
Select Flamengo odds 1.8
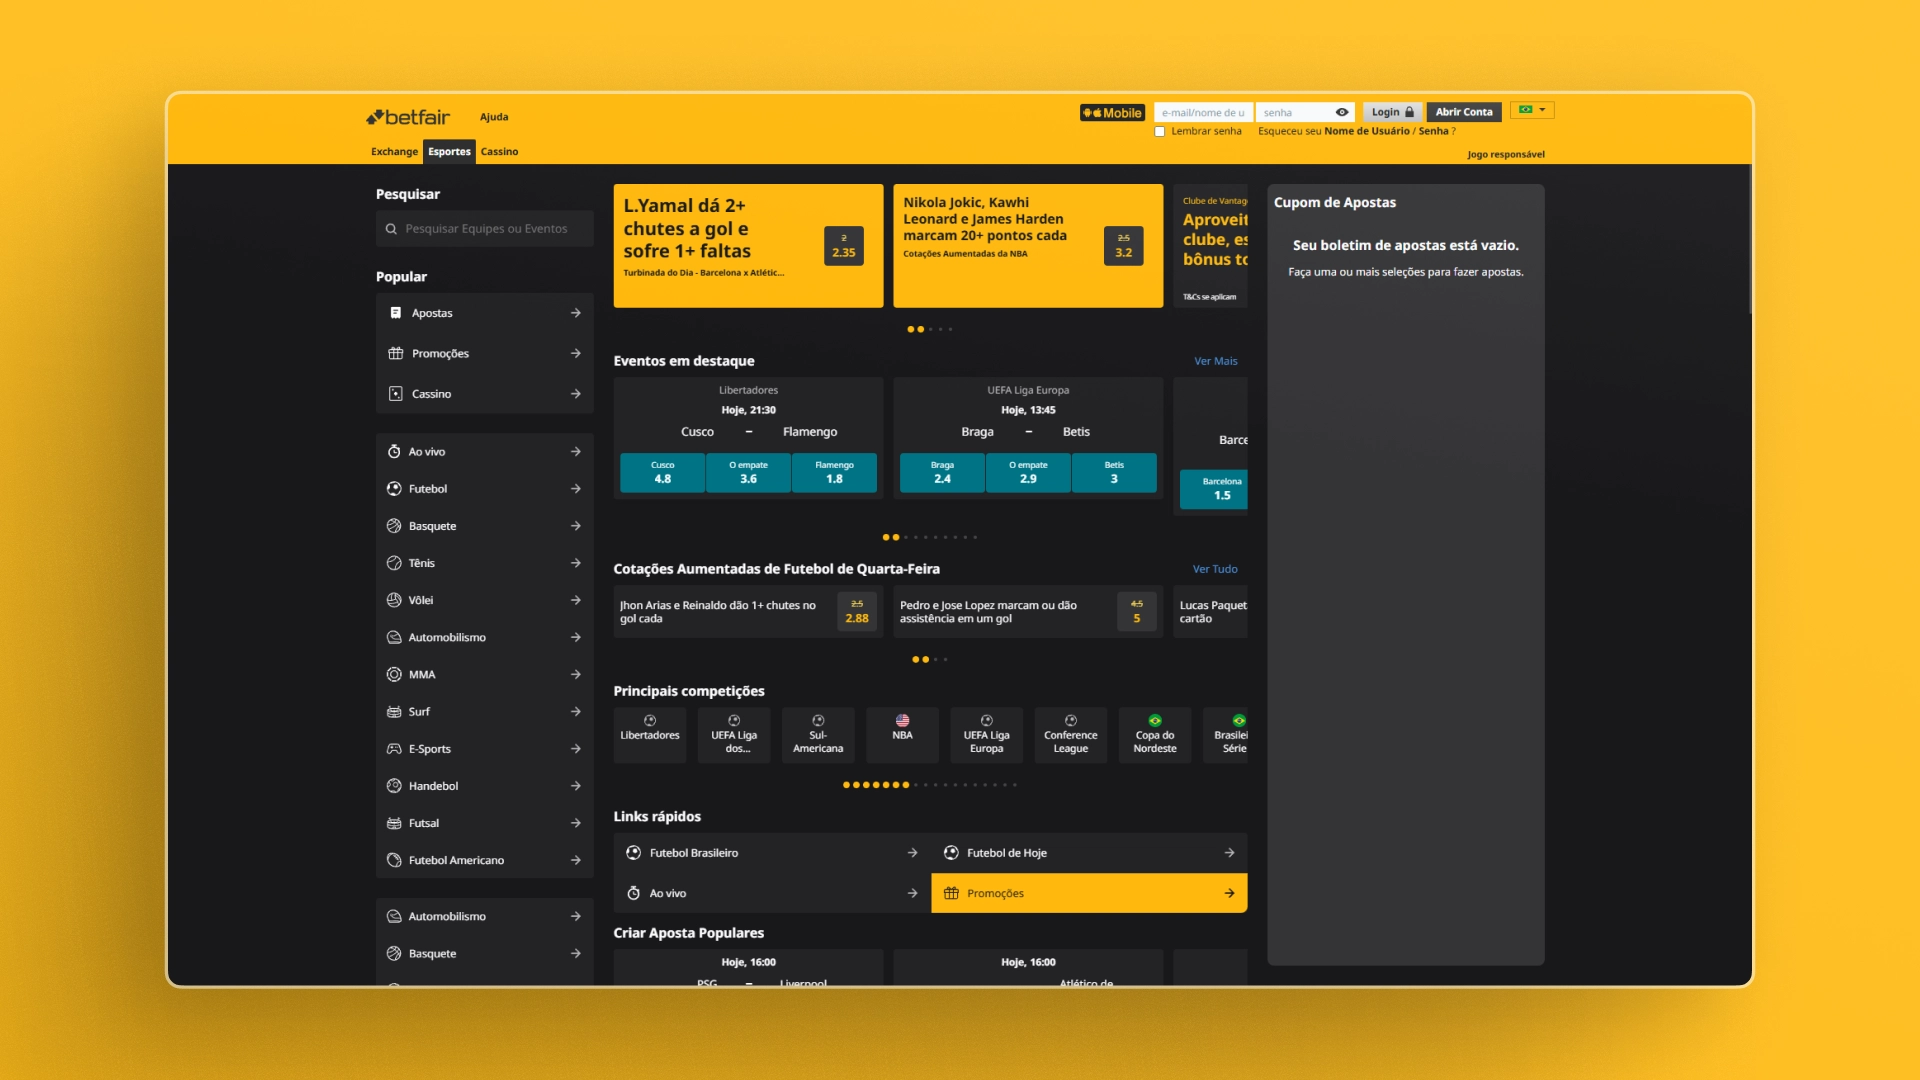coord(834,473)
